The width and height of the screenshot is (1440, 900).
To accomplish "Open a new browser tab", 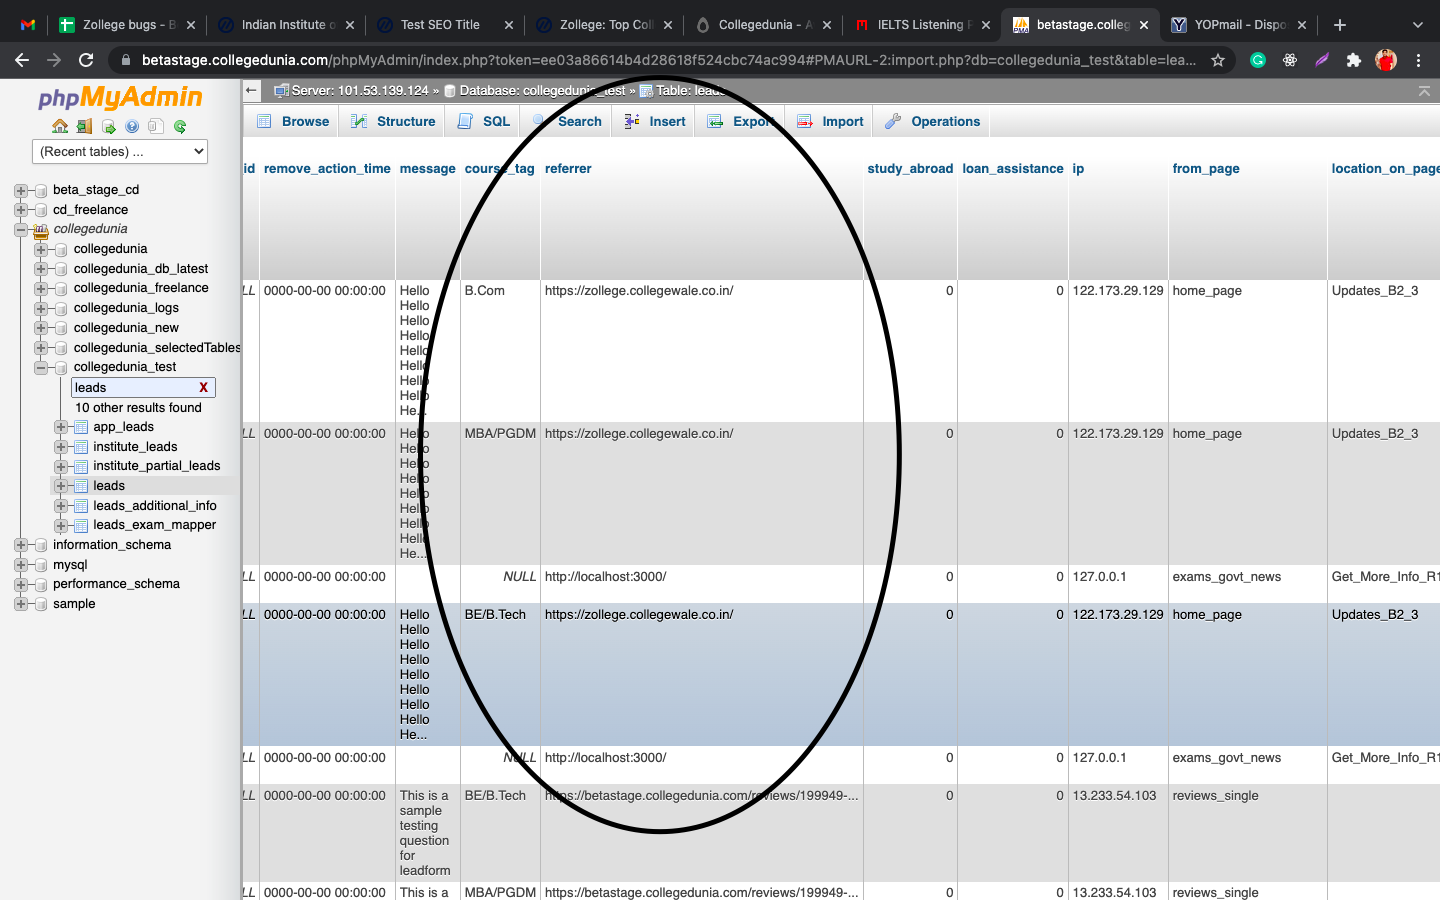I will point(1340,25).
